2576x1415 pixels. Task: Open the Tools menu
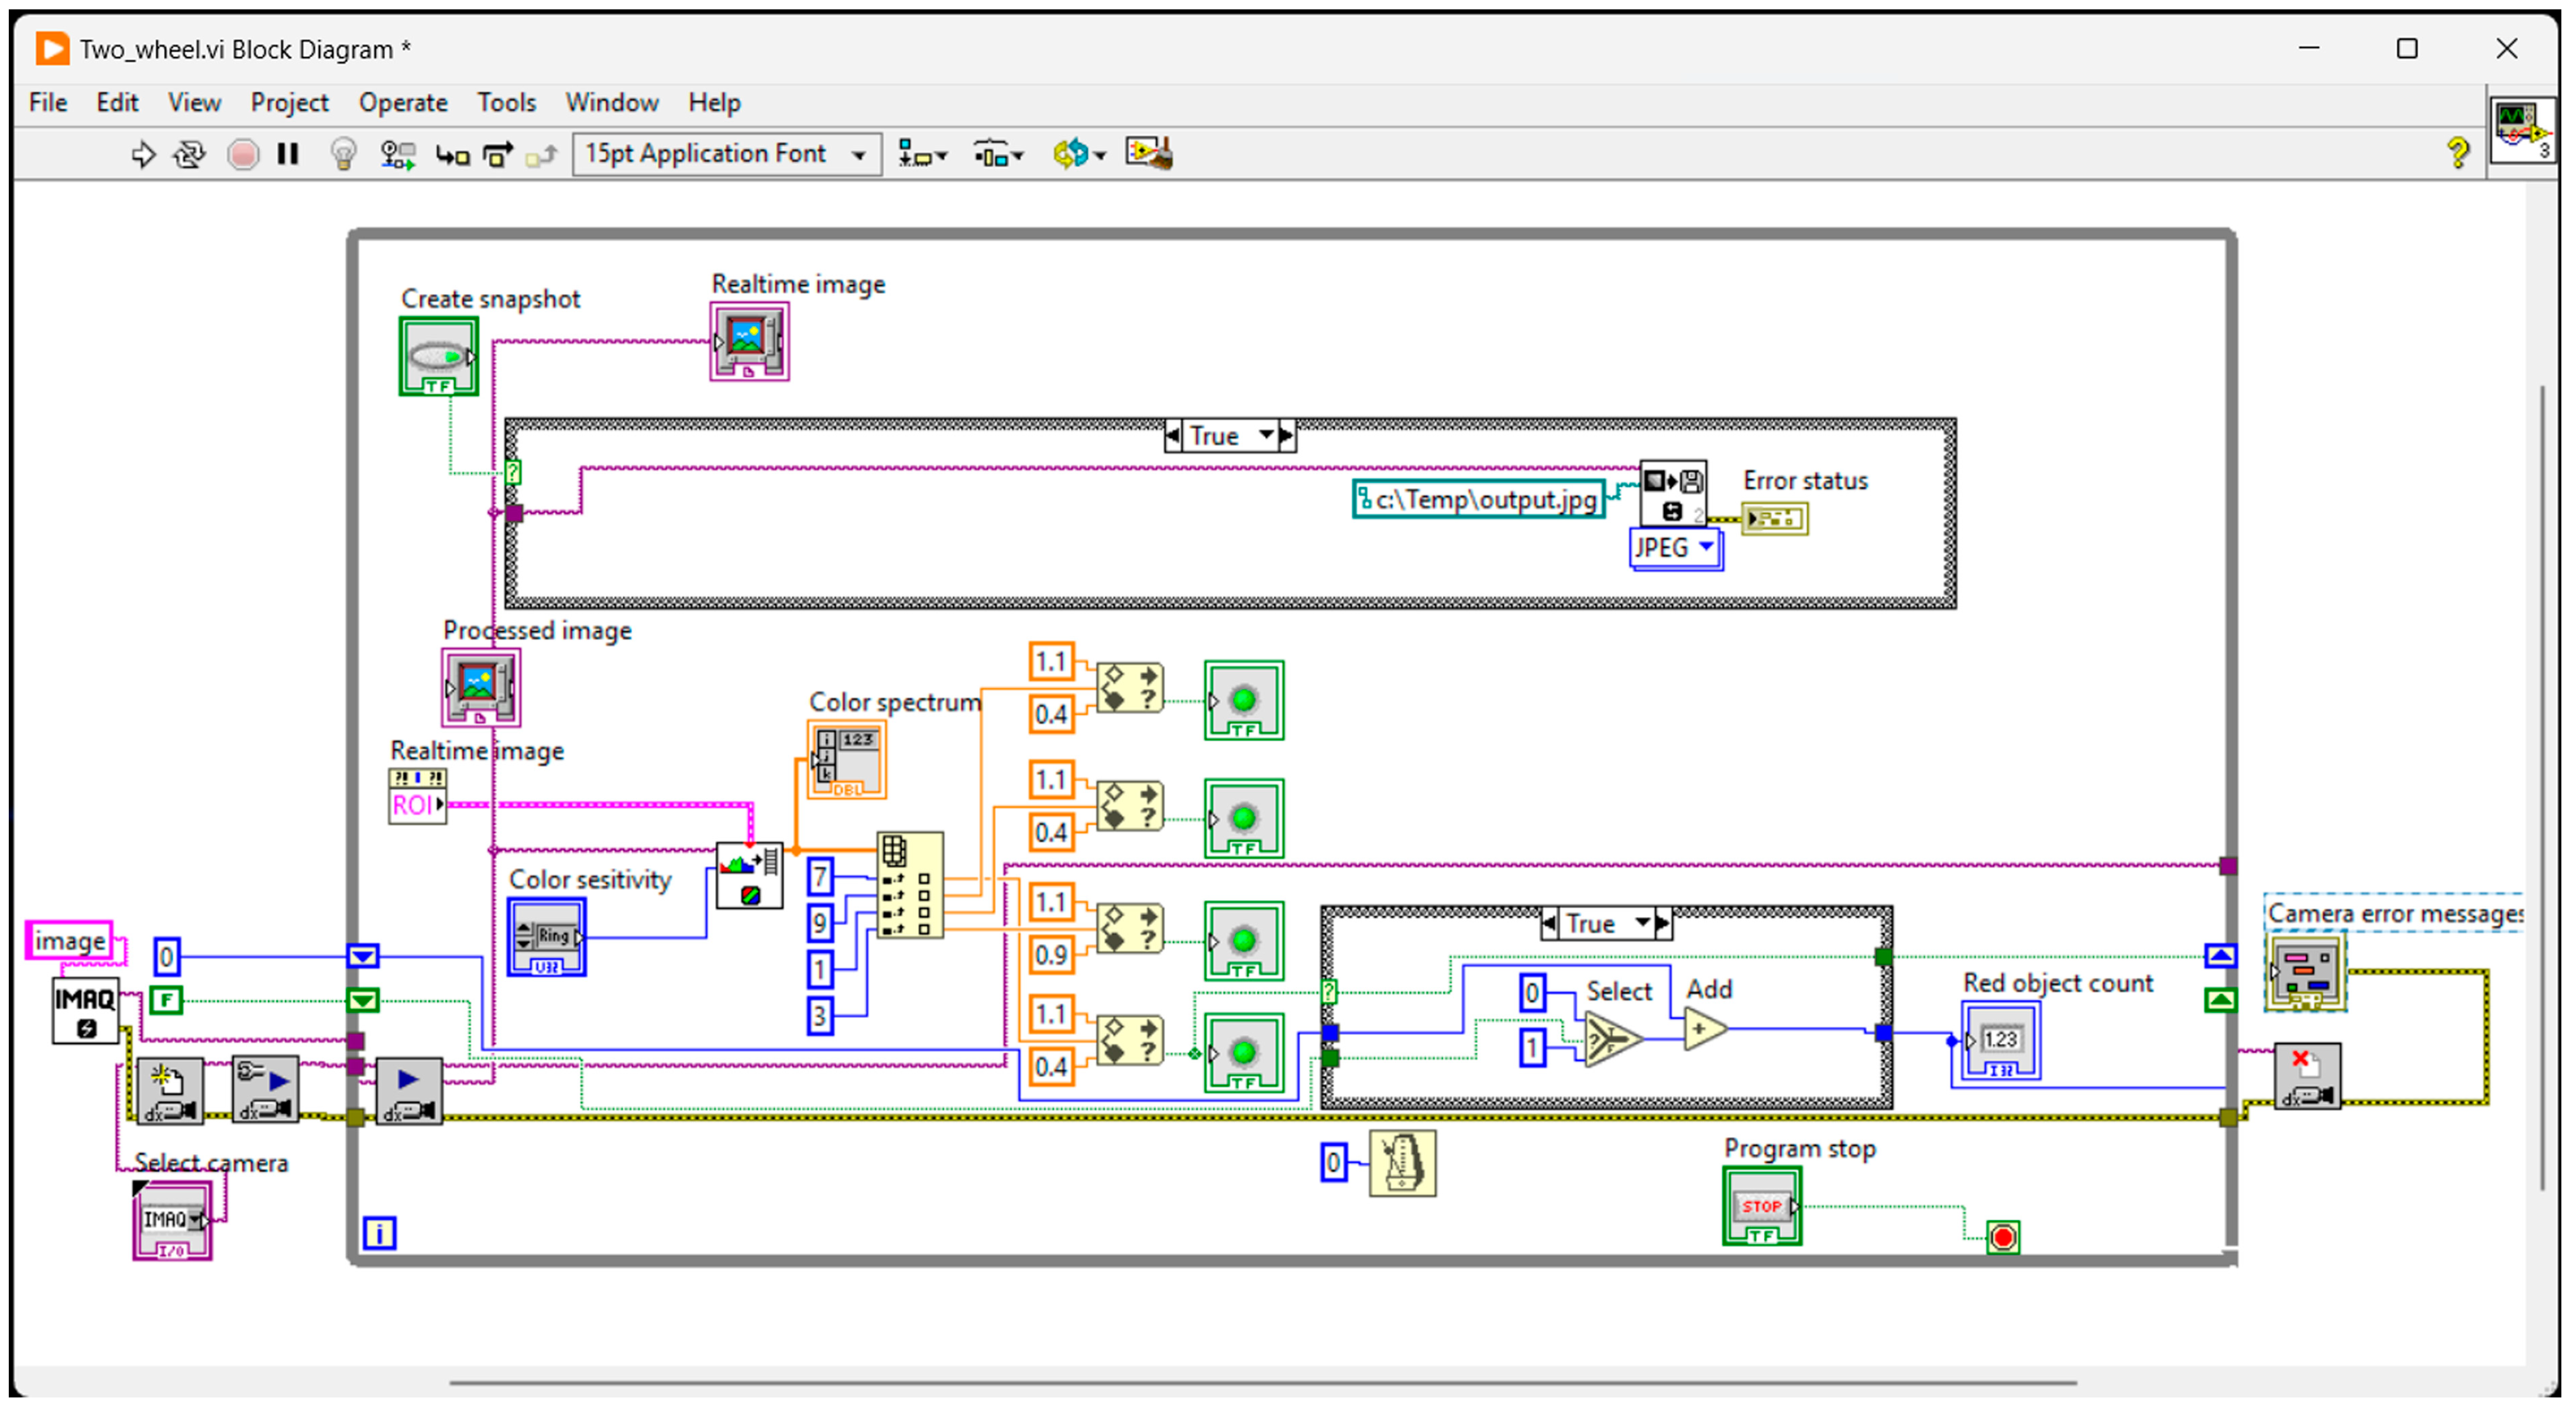(506, 102)
